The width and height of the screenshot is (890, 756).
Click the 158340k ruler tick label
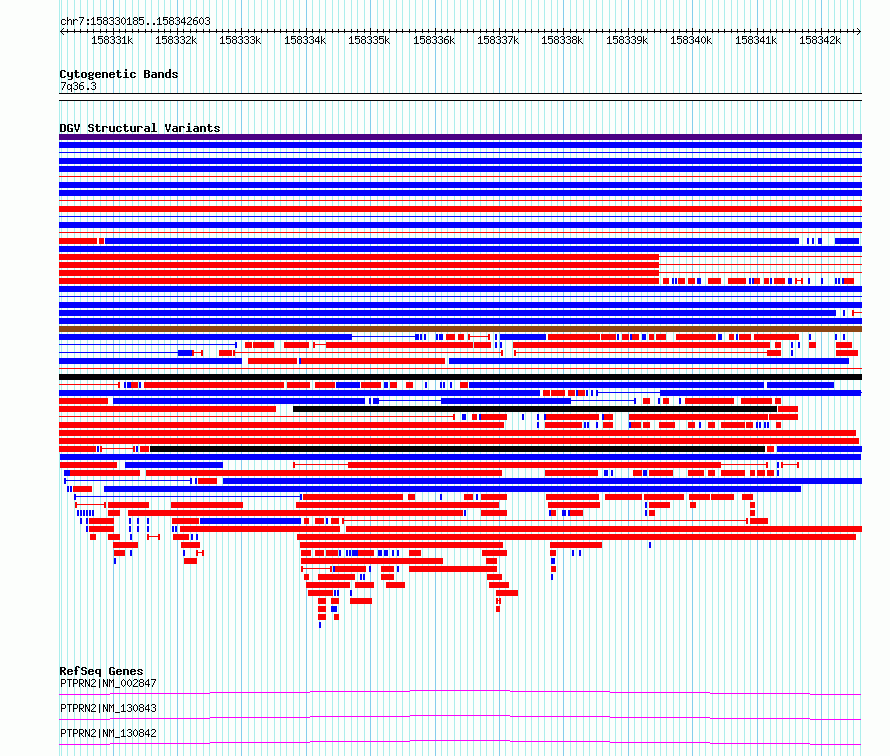click(691, 40)
